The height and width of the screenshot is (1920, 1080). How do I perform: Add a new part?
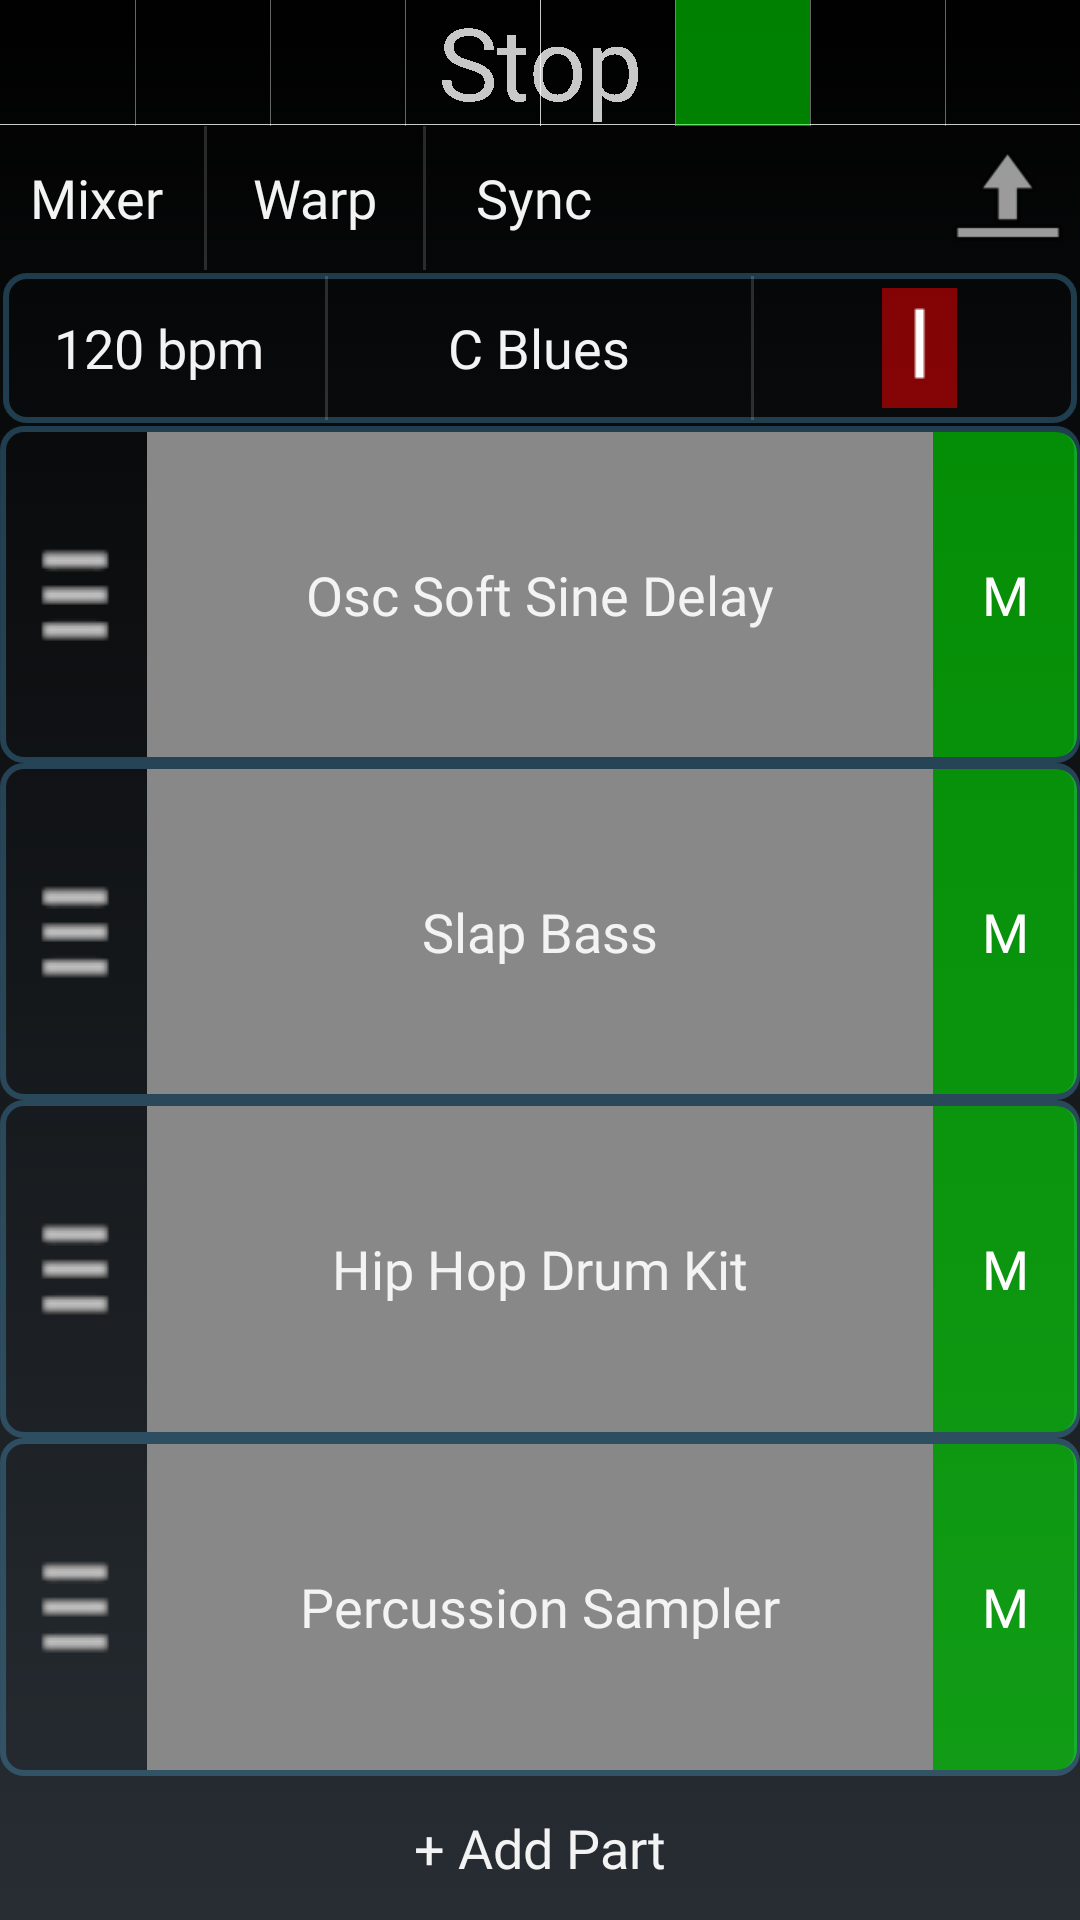click(540, 1849)
